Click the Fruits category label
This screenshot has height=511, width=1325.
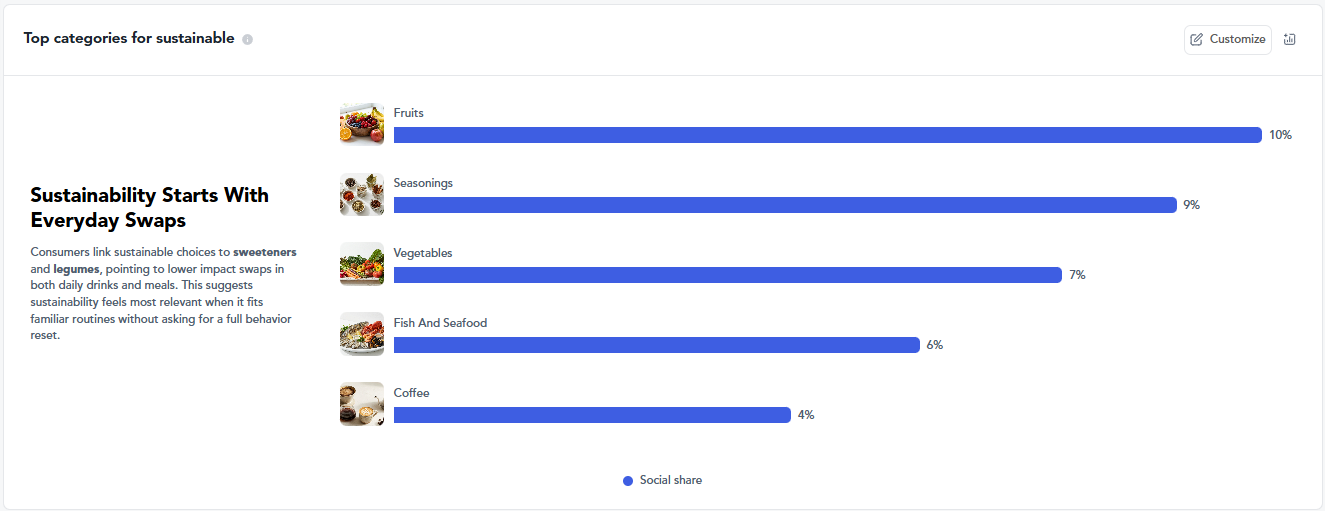(408, 113)
